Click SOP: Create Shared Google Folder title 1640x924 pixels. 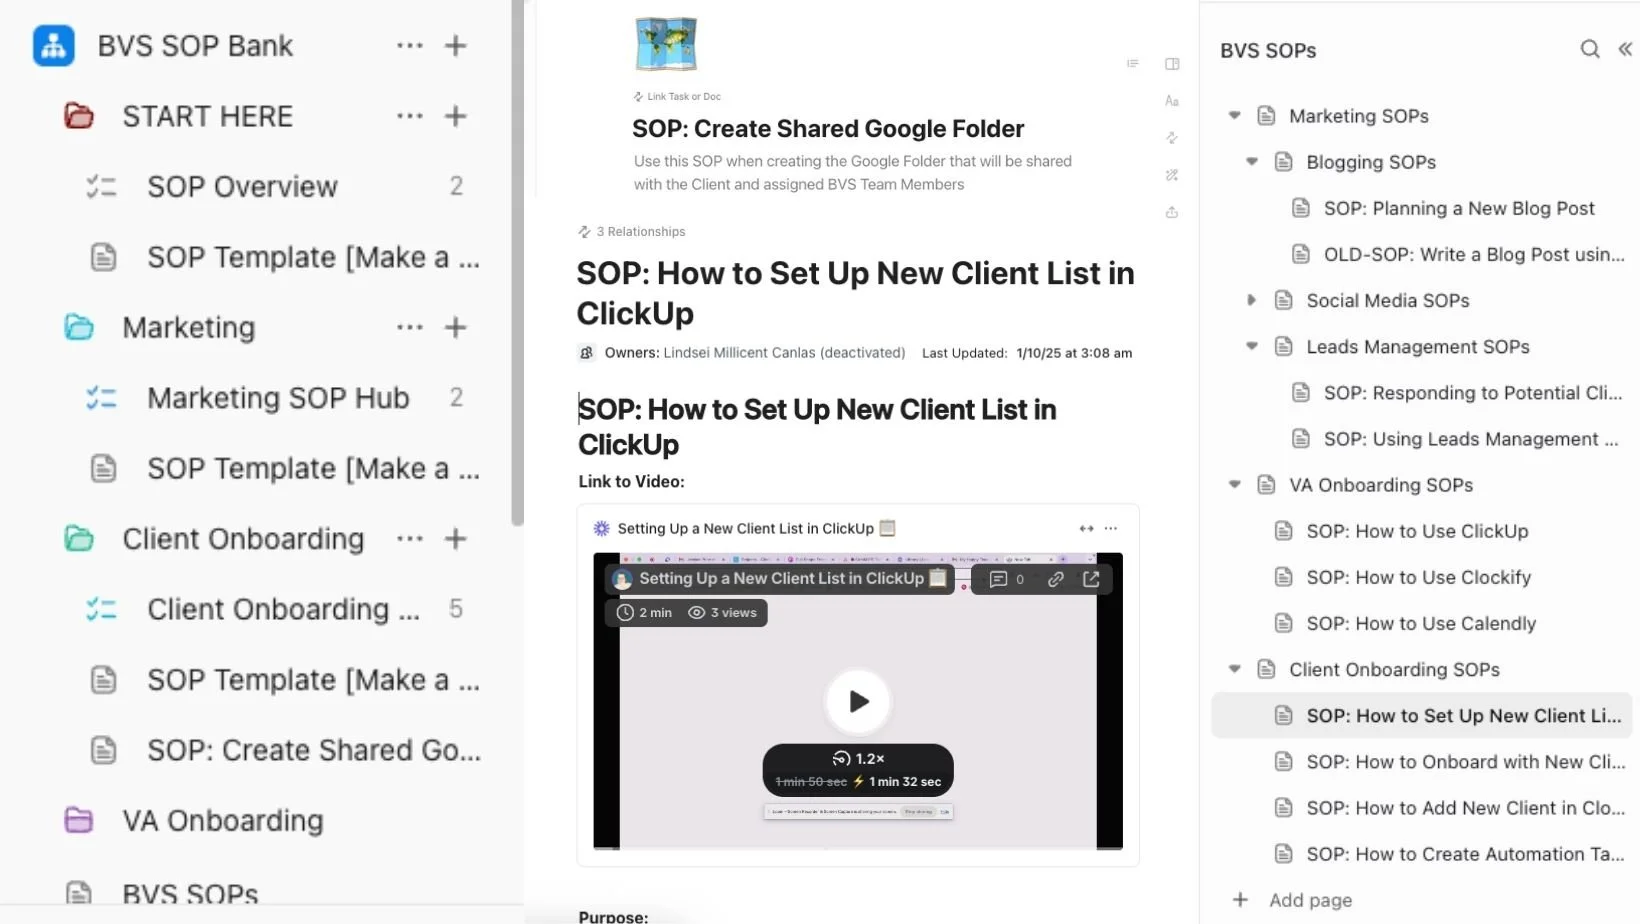point(828,129)
